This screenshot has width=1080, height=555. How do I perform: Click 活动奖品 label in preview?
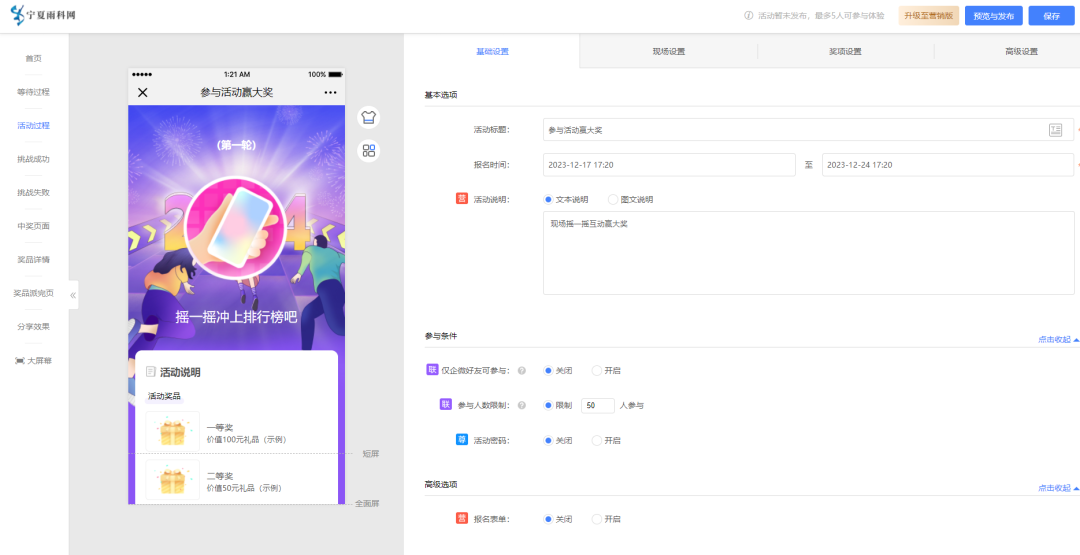pyautogui.click(x=165, y=396)
